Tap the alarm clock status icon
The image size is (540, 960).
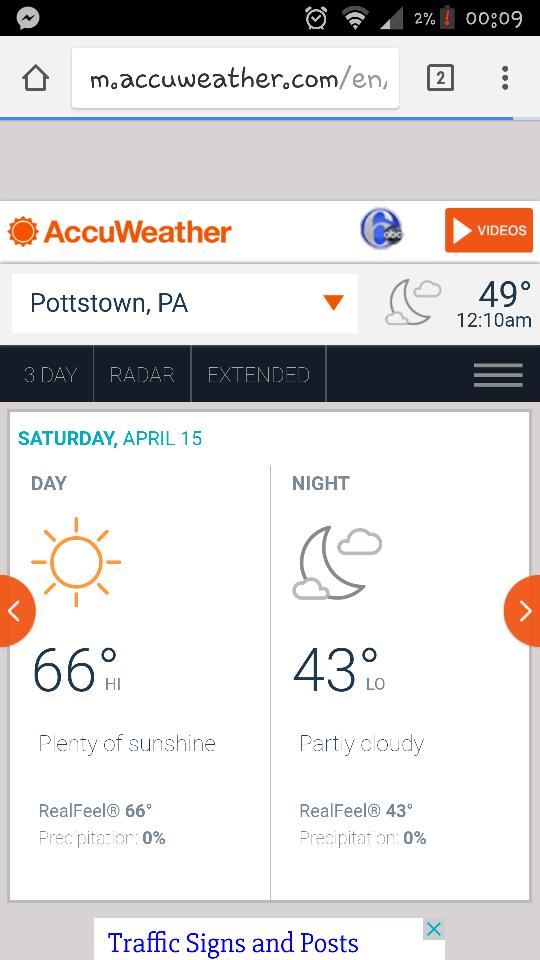click(316, 18)
